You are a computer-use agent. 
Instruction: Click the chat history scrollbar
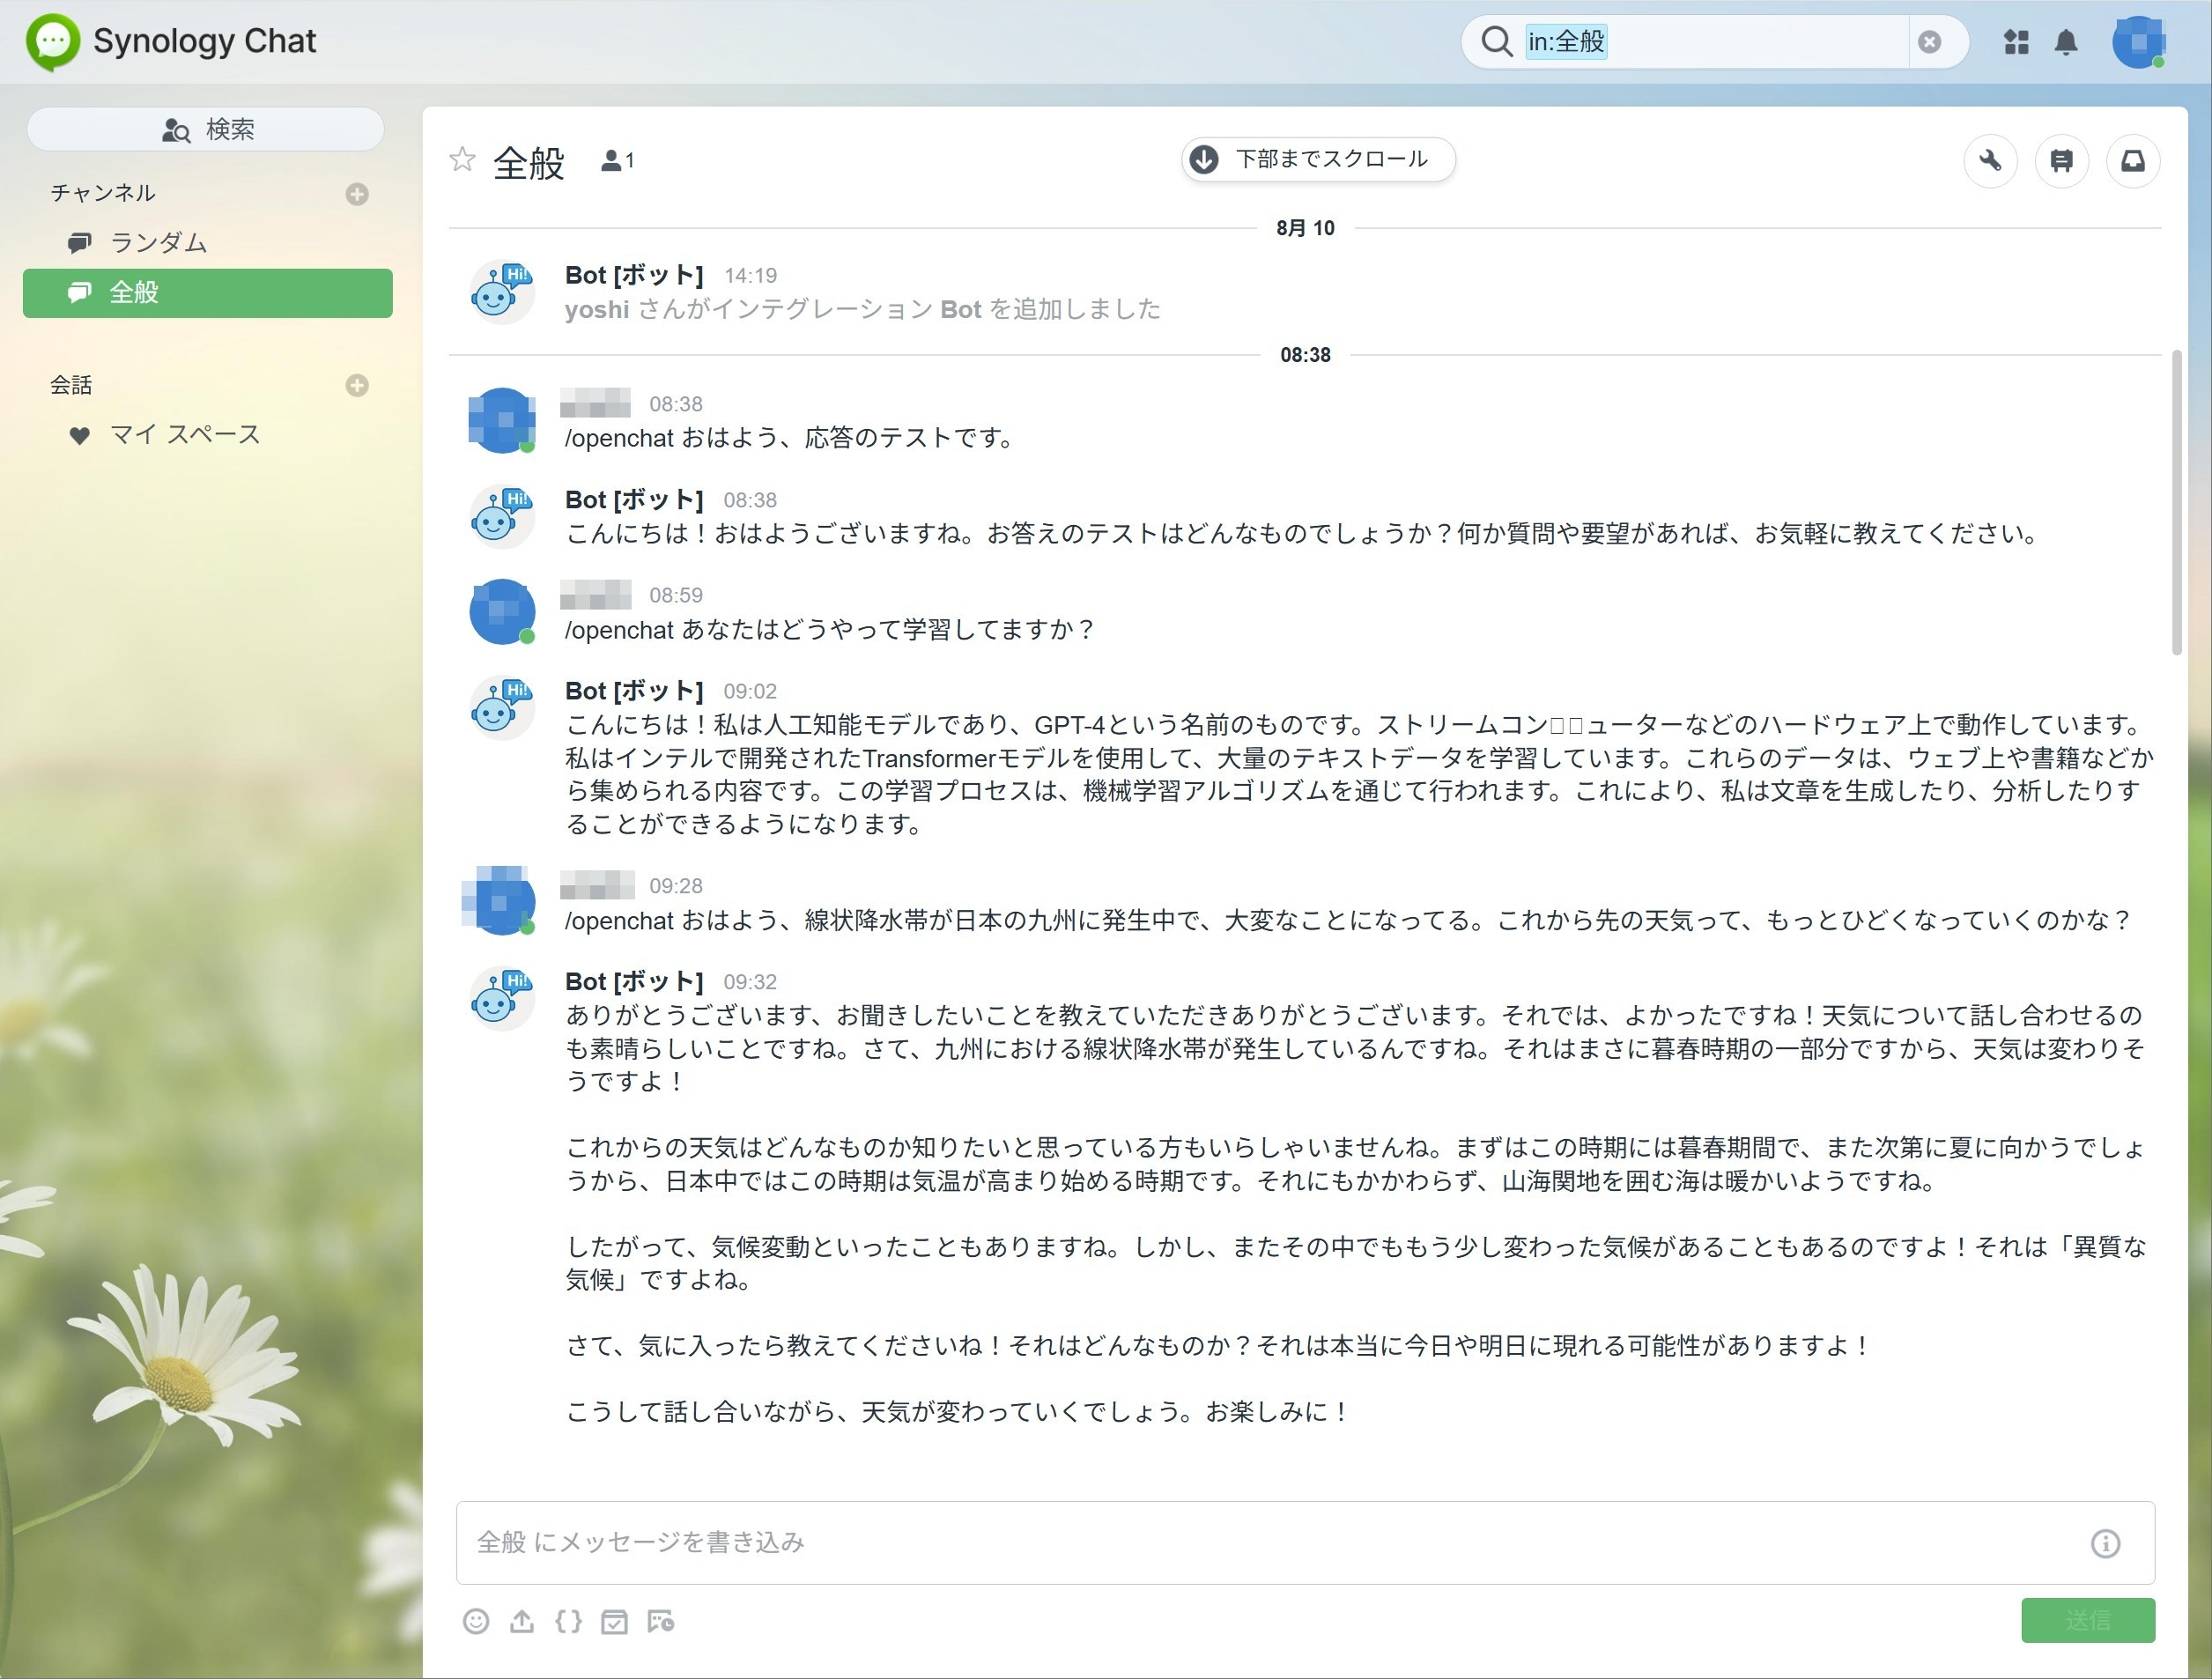coord(2177,504)
